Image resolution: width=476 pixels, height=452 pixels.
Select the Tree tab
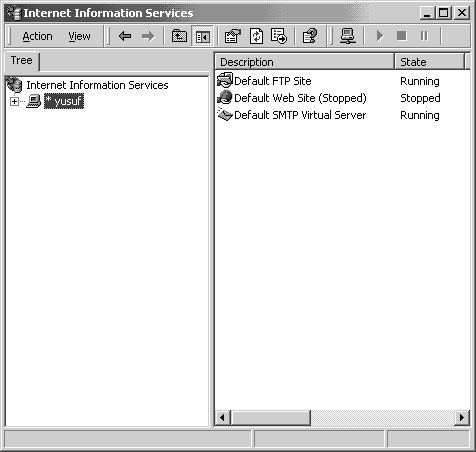(22, 61)
